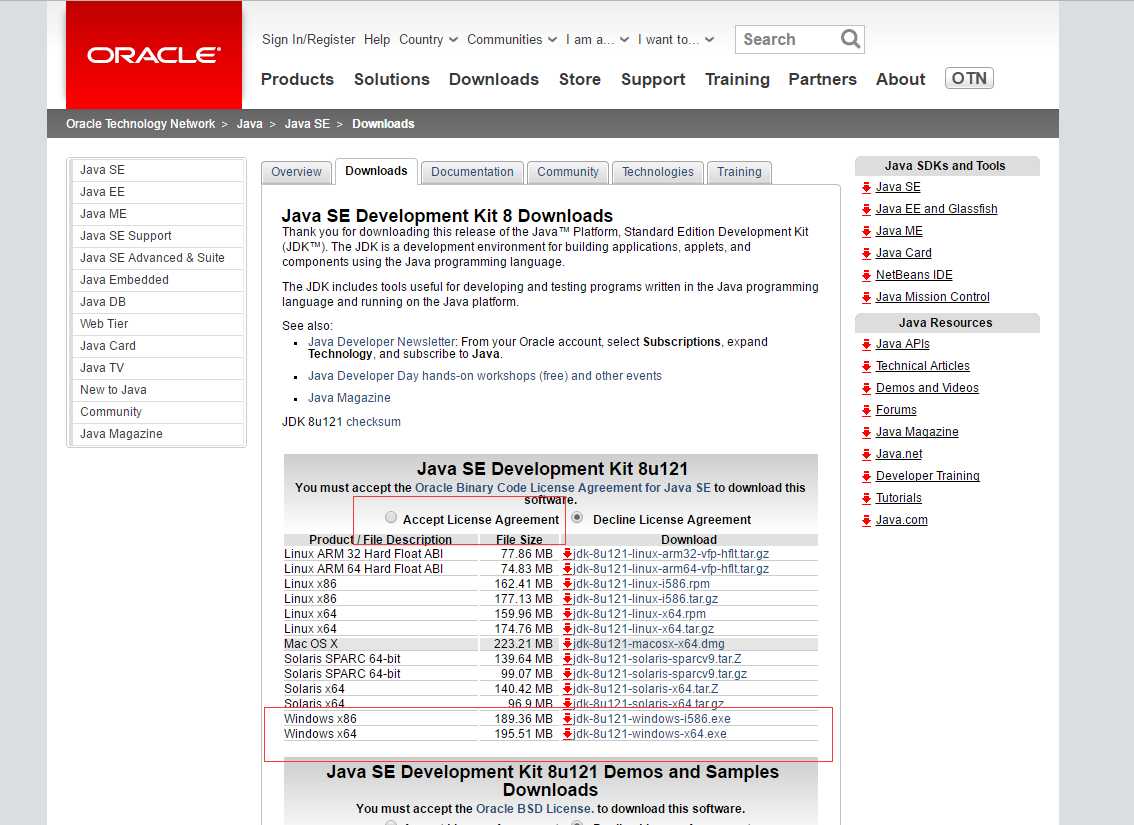Click download icon for jdk-8u121-windows-i586.exe

(568, 719)
